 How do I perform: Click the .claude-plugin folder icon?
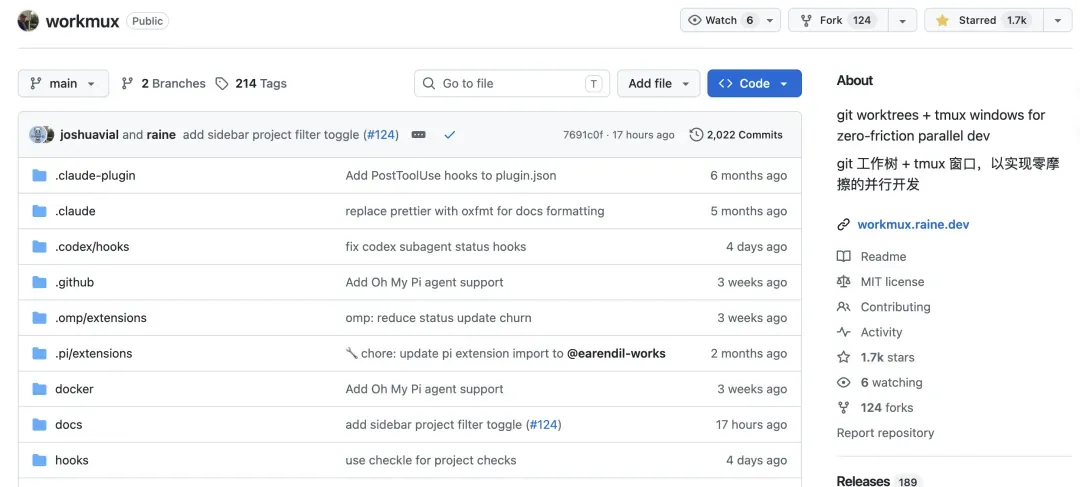pyautogui.click(x=39, y=176)
